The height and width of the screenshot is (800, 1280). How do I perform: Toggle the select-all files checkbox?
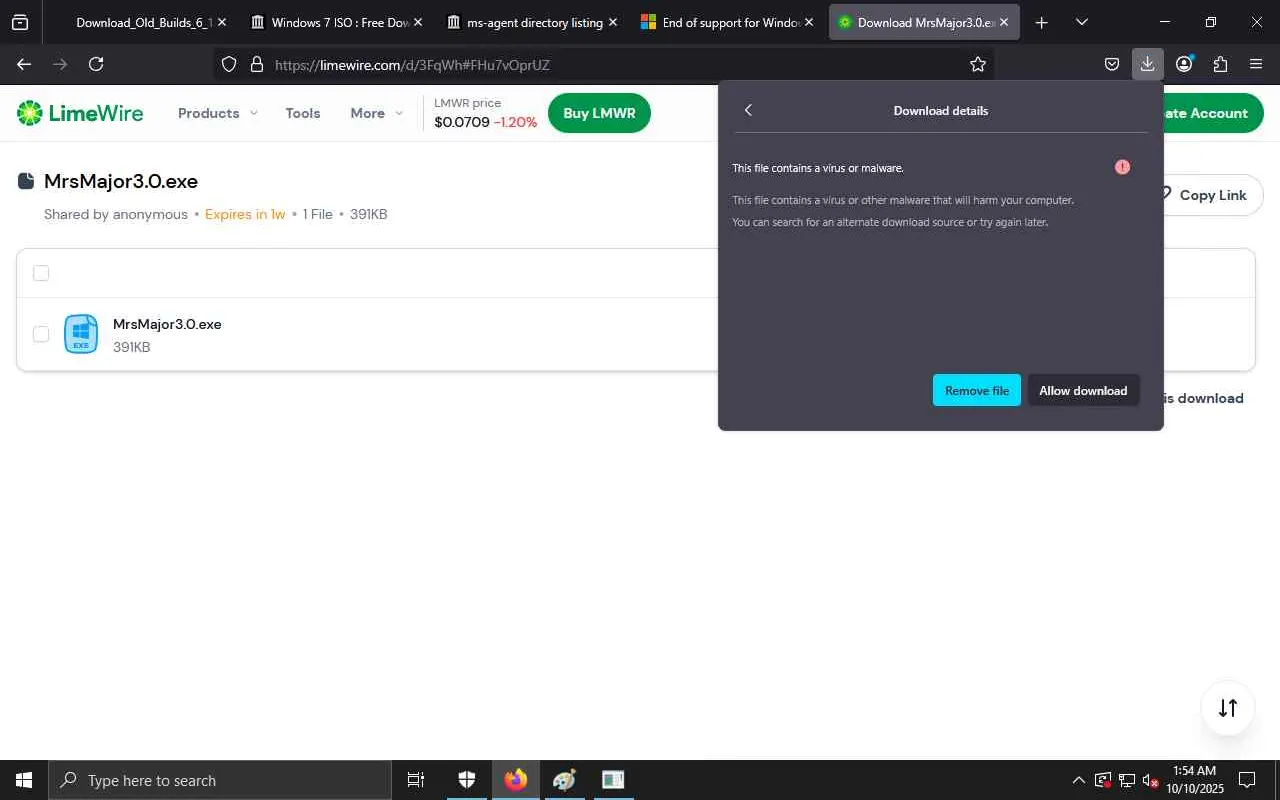click(x=41, y=273)
